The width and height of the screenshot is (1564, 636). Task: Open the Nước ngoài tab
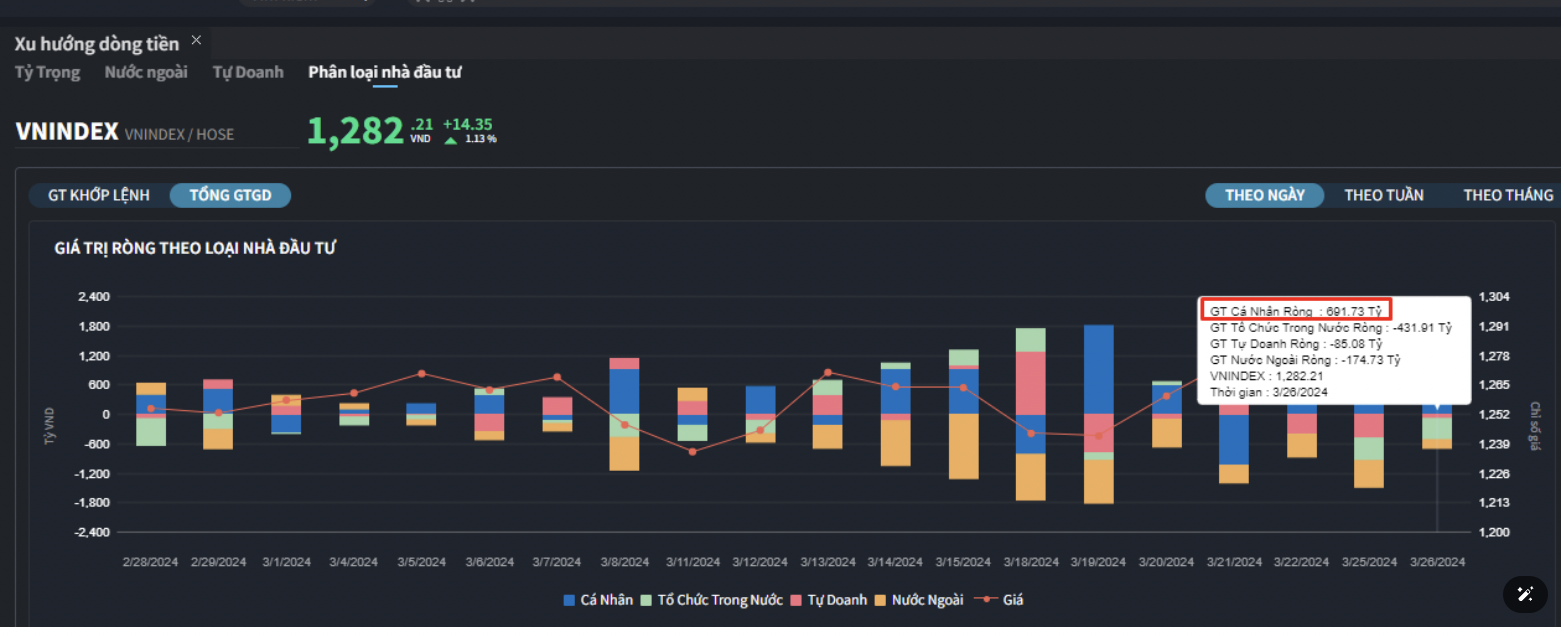tap(146, 72)
